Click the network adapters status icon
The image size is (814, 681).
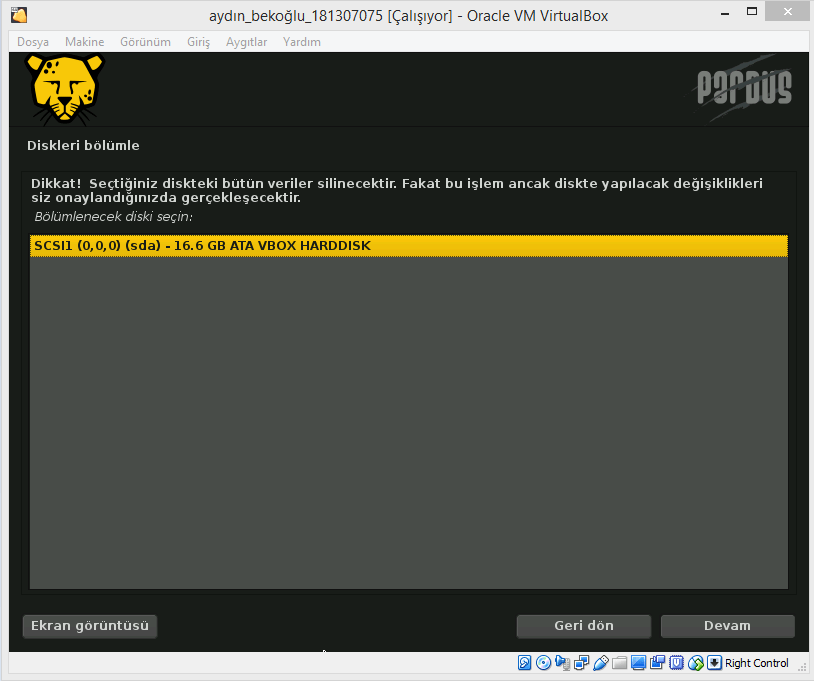point(581,663)
